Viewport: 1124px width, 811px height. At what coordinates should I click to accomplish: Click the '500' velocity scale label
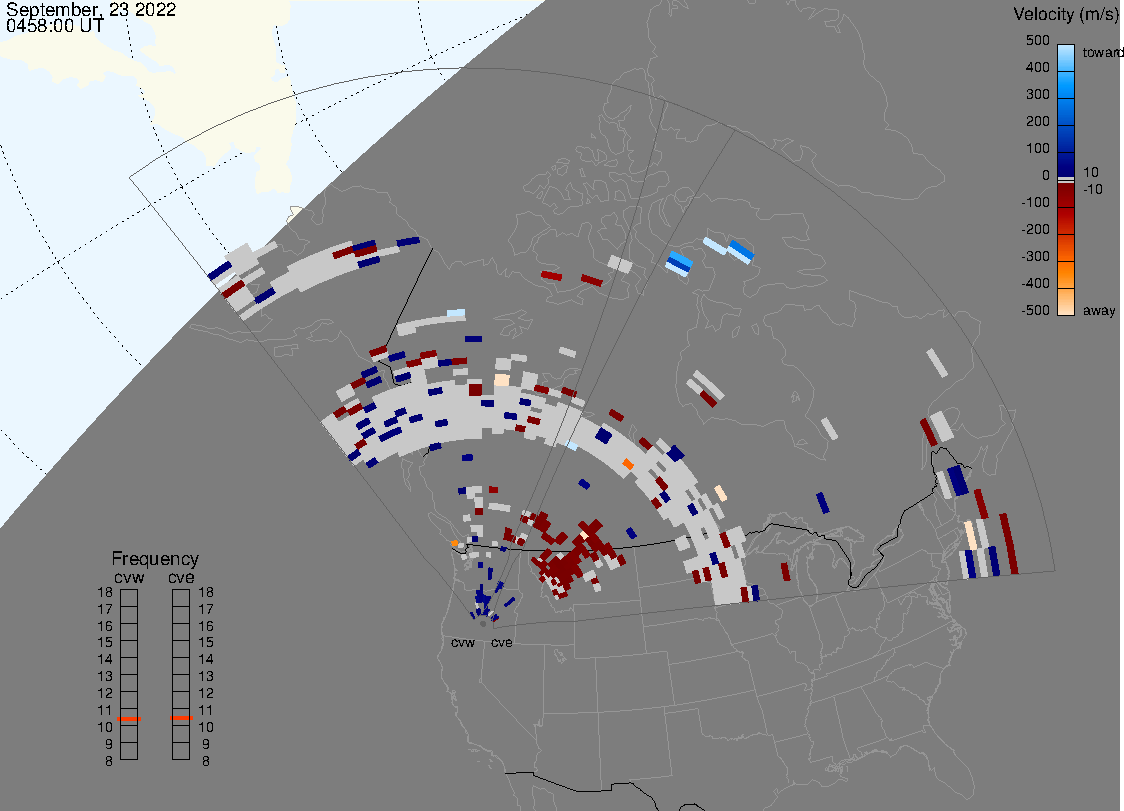tap(1037, 40)
